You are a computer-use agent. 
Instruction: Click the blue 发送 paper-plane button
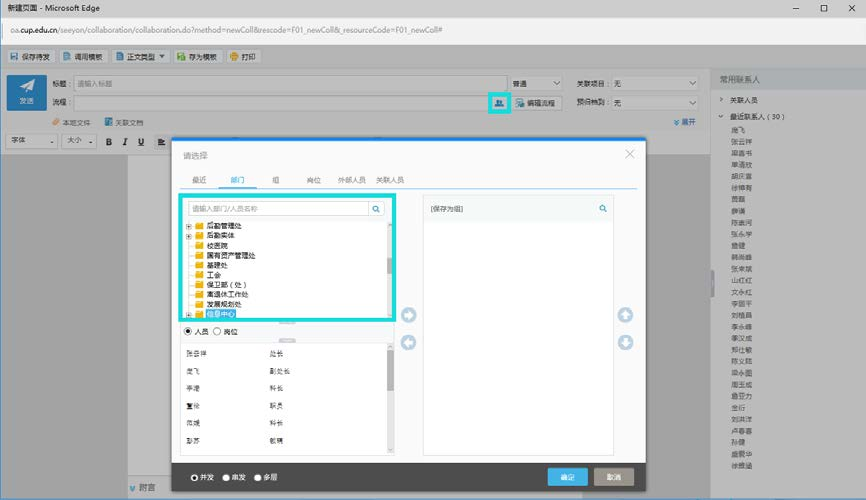pyautogui.click(x=27, y=92)
